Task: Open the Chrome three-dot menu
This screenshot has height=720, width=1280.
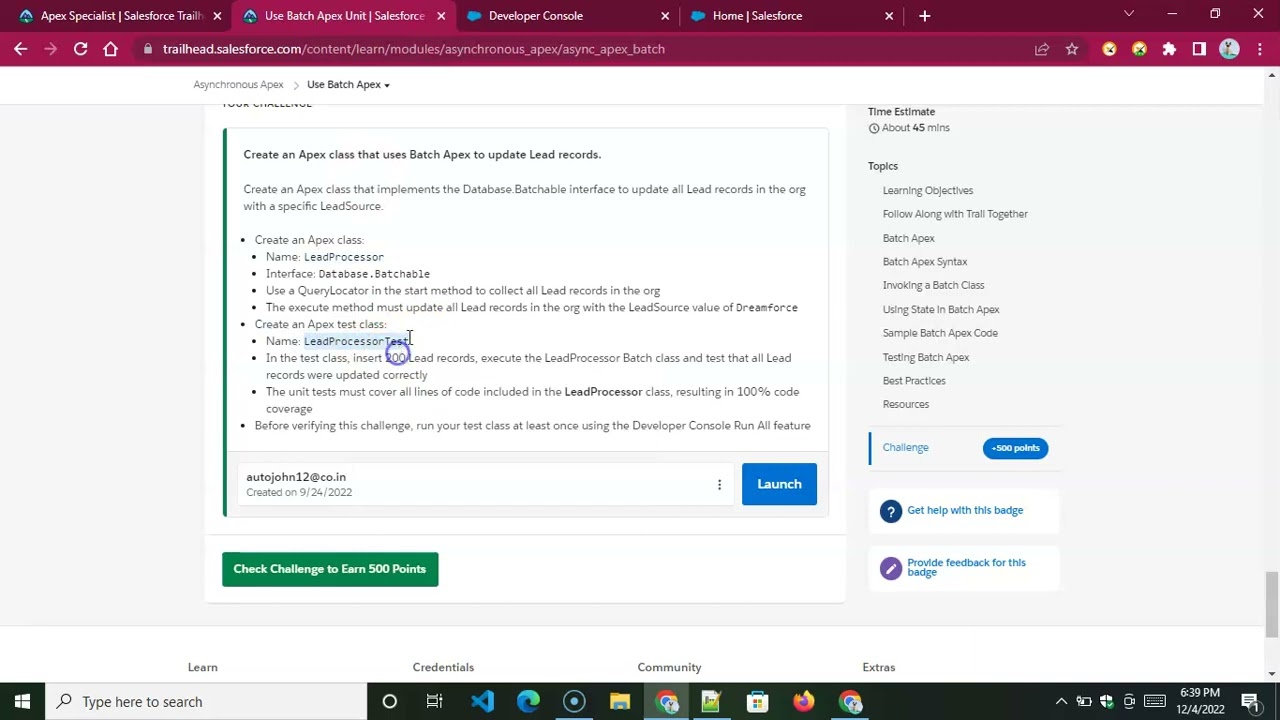Action: coord(1259,49)
